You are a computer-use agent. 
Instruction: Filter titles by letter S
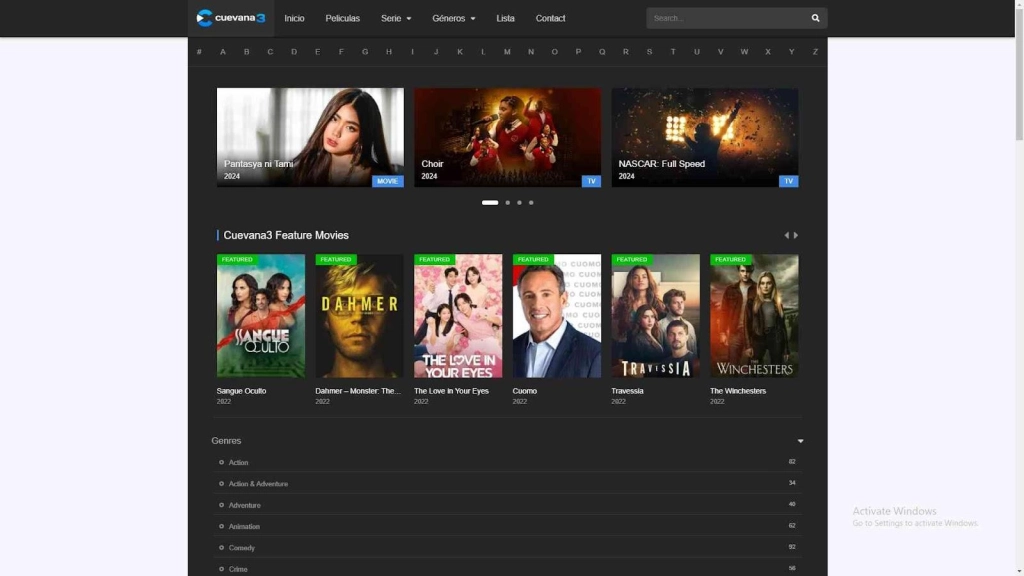[649, 52]
